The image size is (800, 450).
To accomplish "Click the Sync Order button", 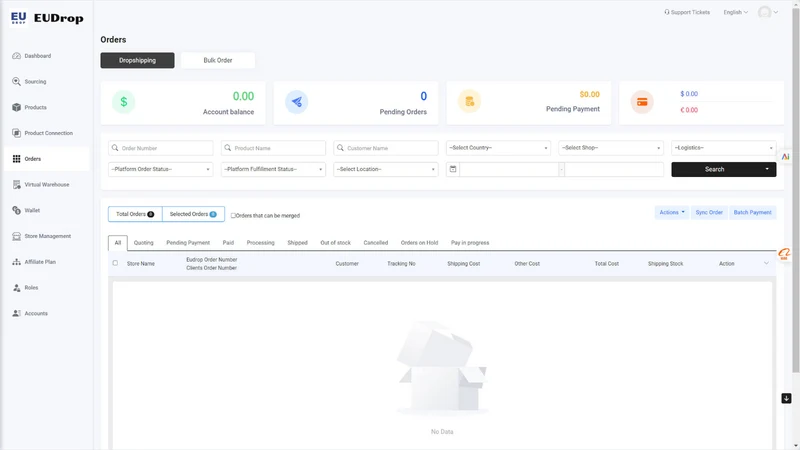I will point(709,212).
